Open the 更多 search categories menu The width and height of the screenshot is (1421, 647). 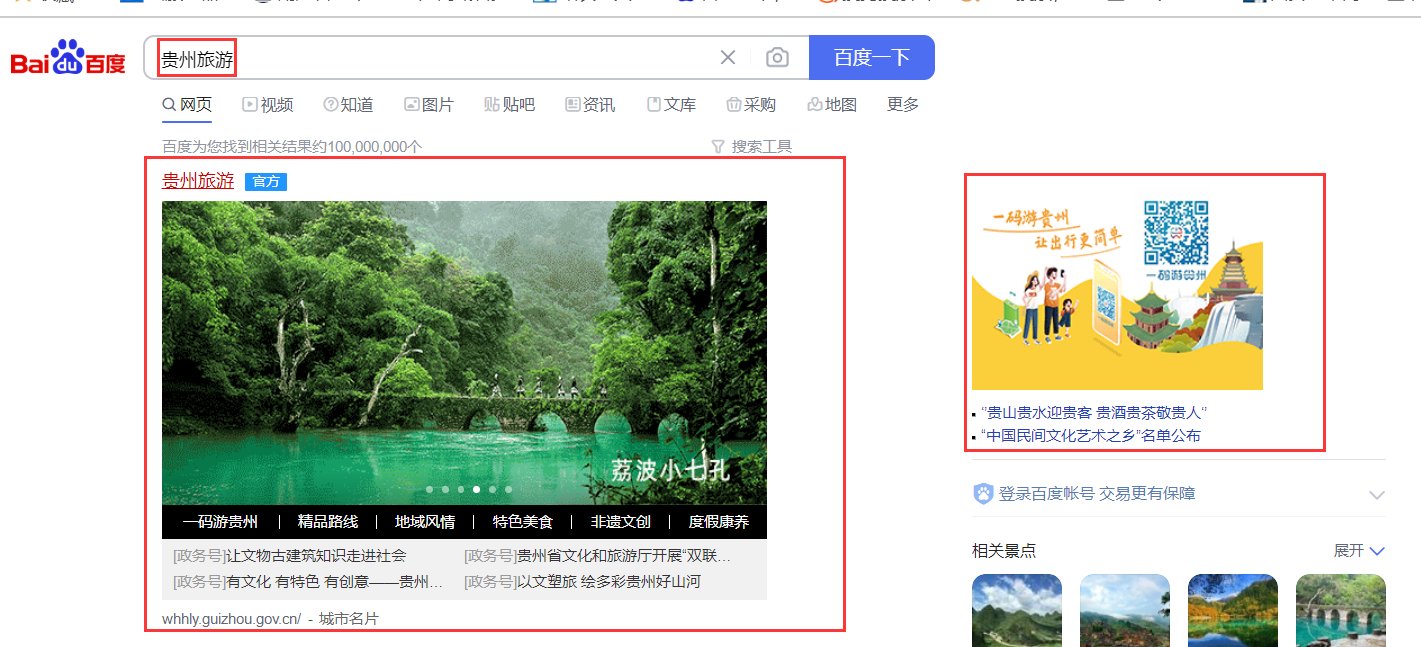(x=902, y=105)
